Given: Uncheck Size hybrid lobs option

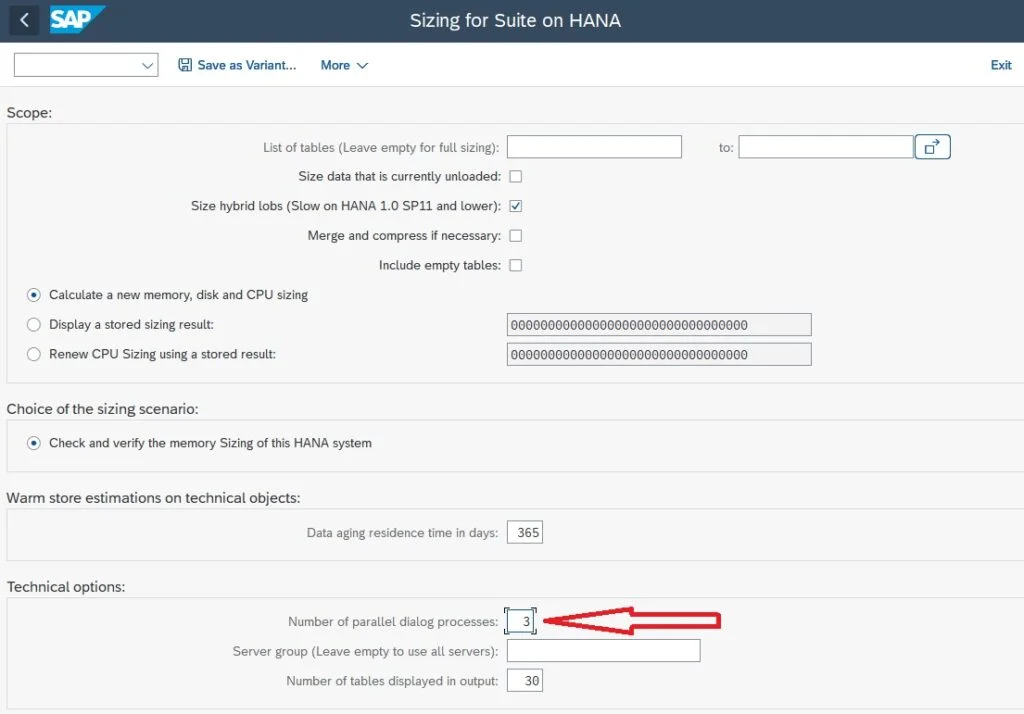Looking at the screenshot, I should click(515, 206).
